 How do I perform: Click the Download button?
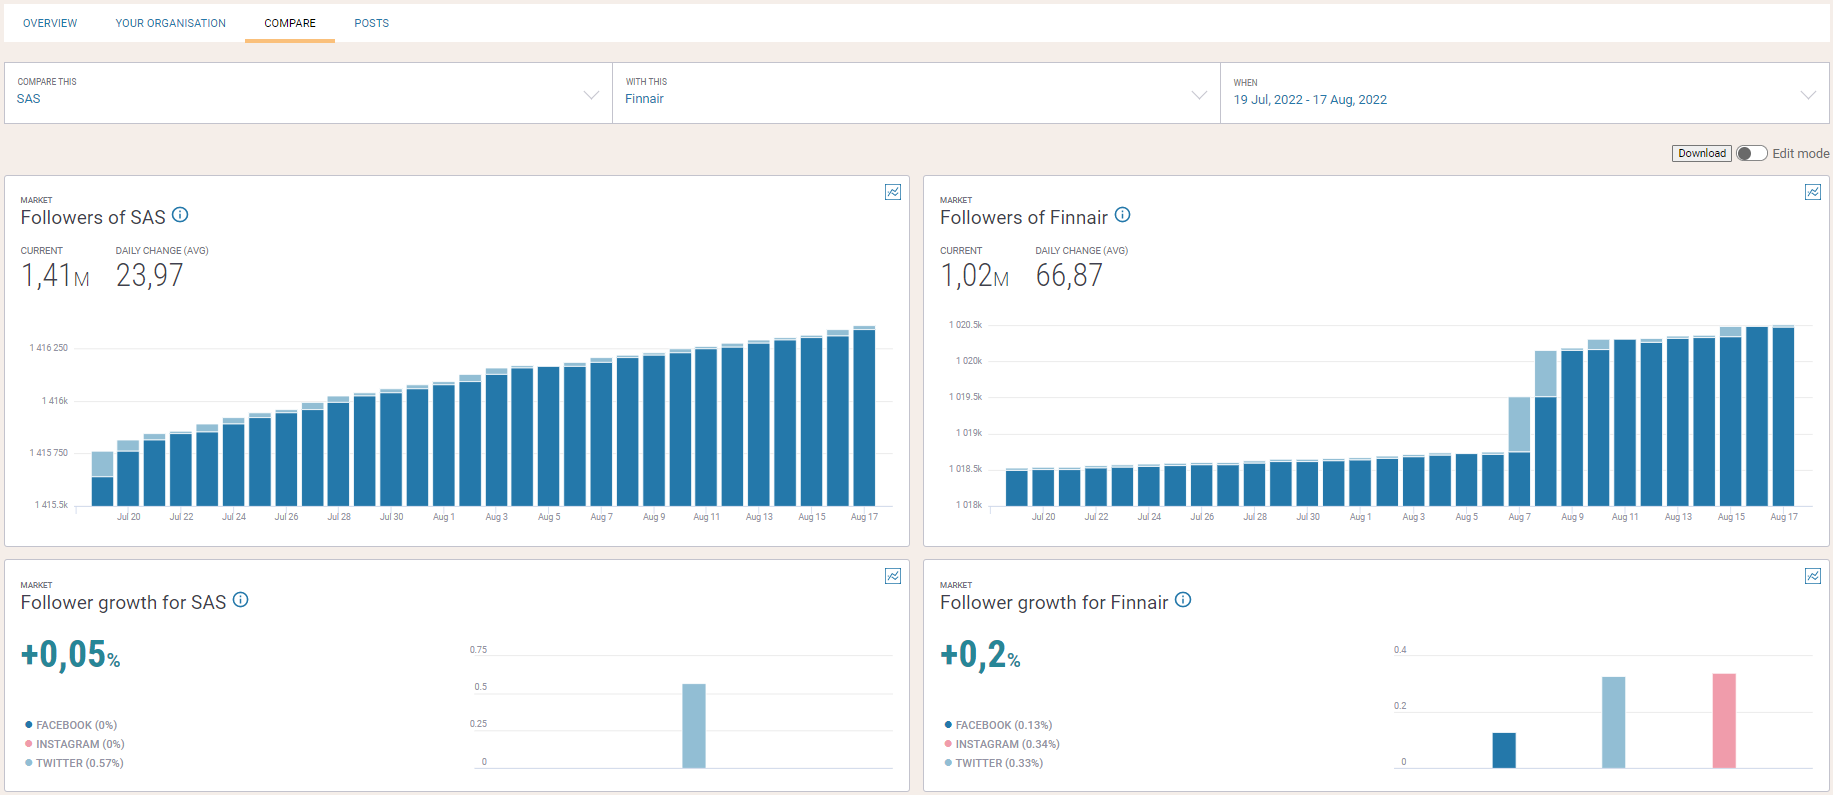tap(1702, 153)
